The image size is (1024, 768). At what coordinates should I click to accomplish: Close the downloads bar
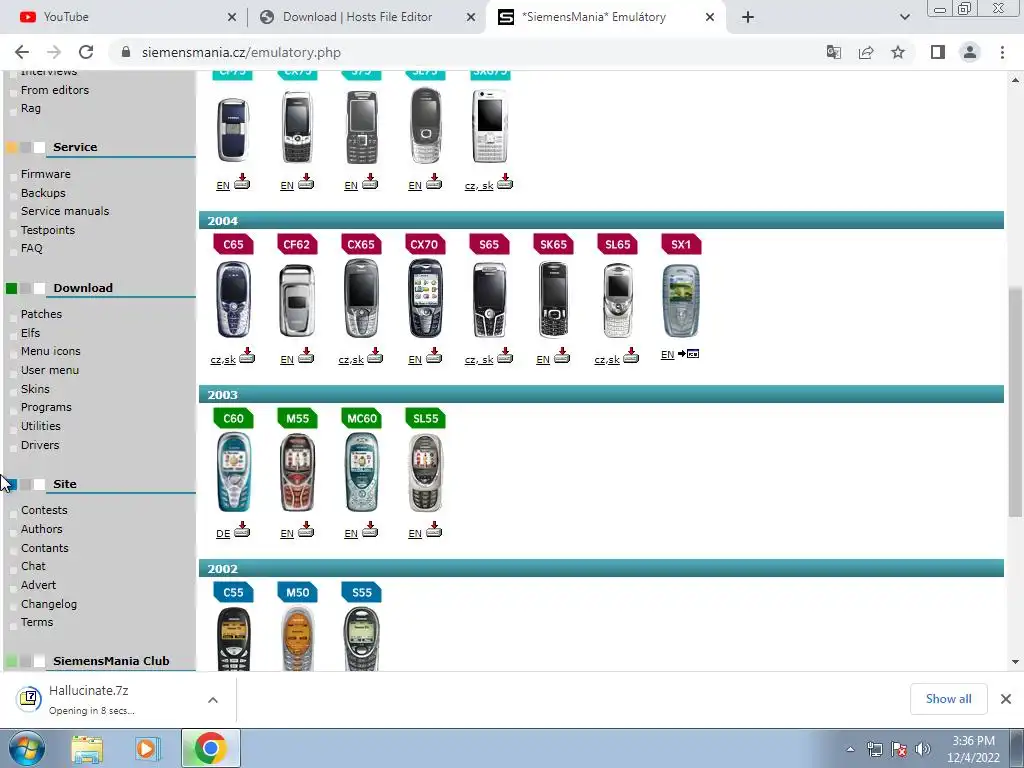pyautogui.click(x=1006, y=699)
